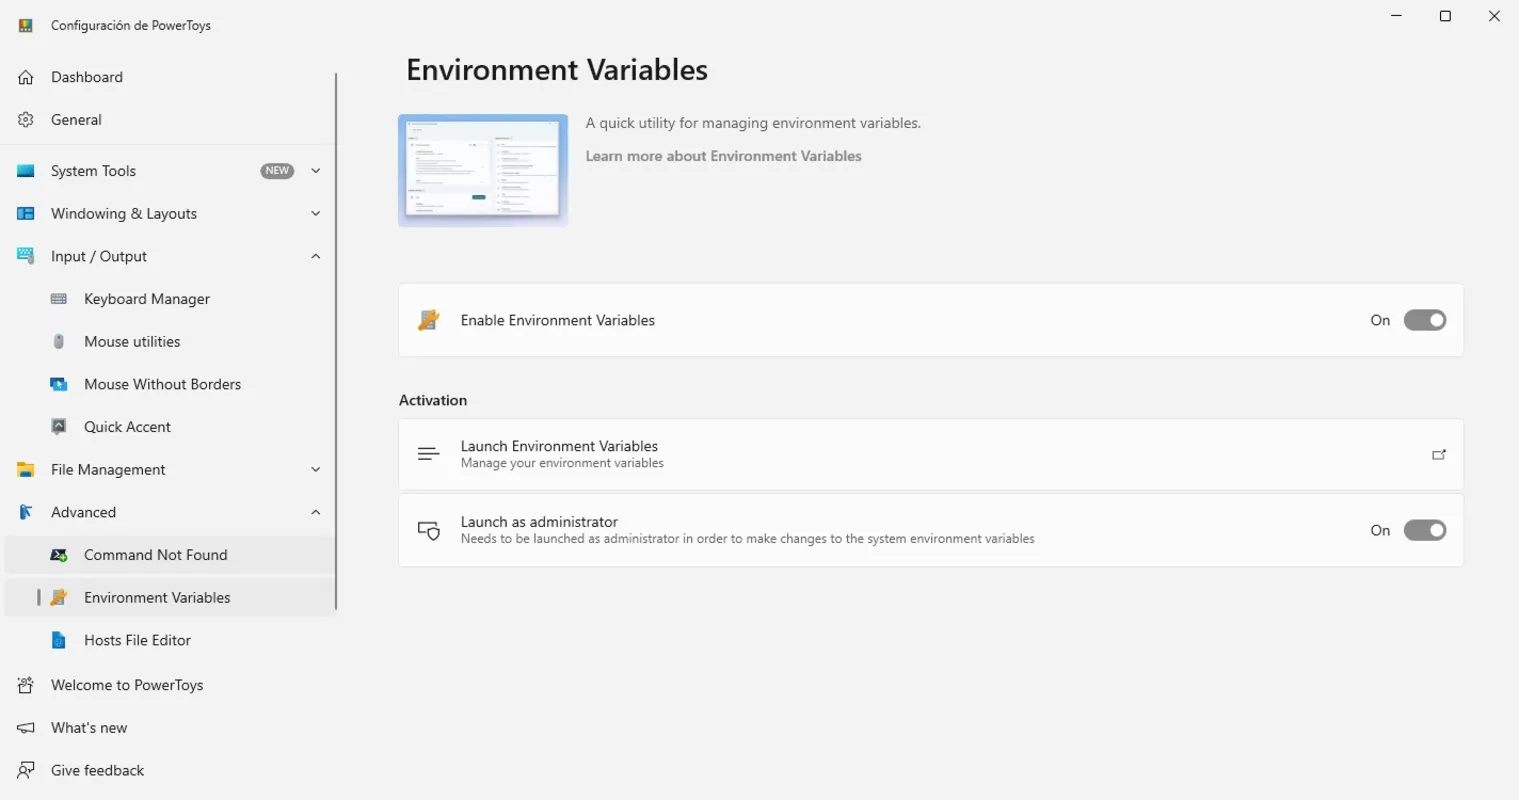Viewport: 1519px width, 800px height.
Task: Click the Windowing & Layouts icon
Action: (26, 214)
